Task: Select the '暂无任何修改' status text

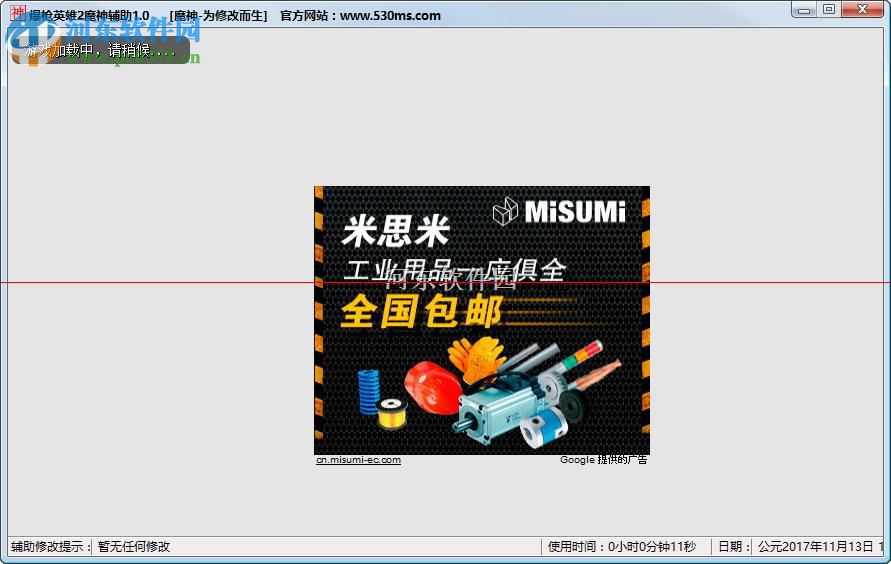Action: pos(134,546)
